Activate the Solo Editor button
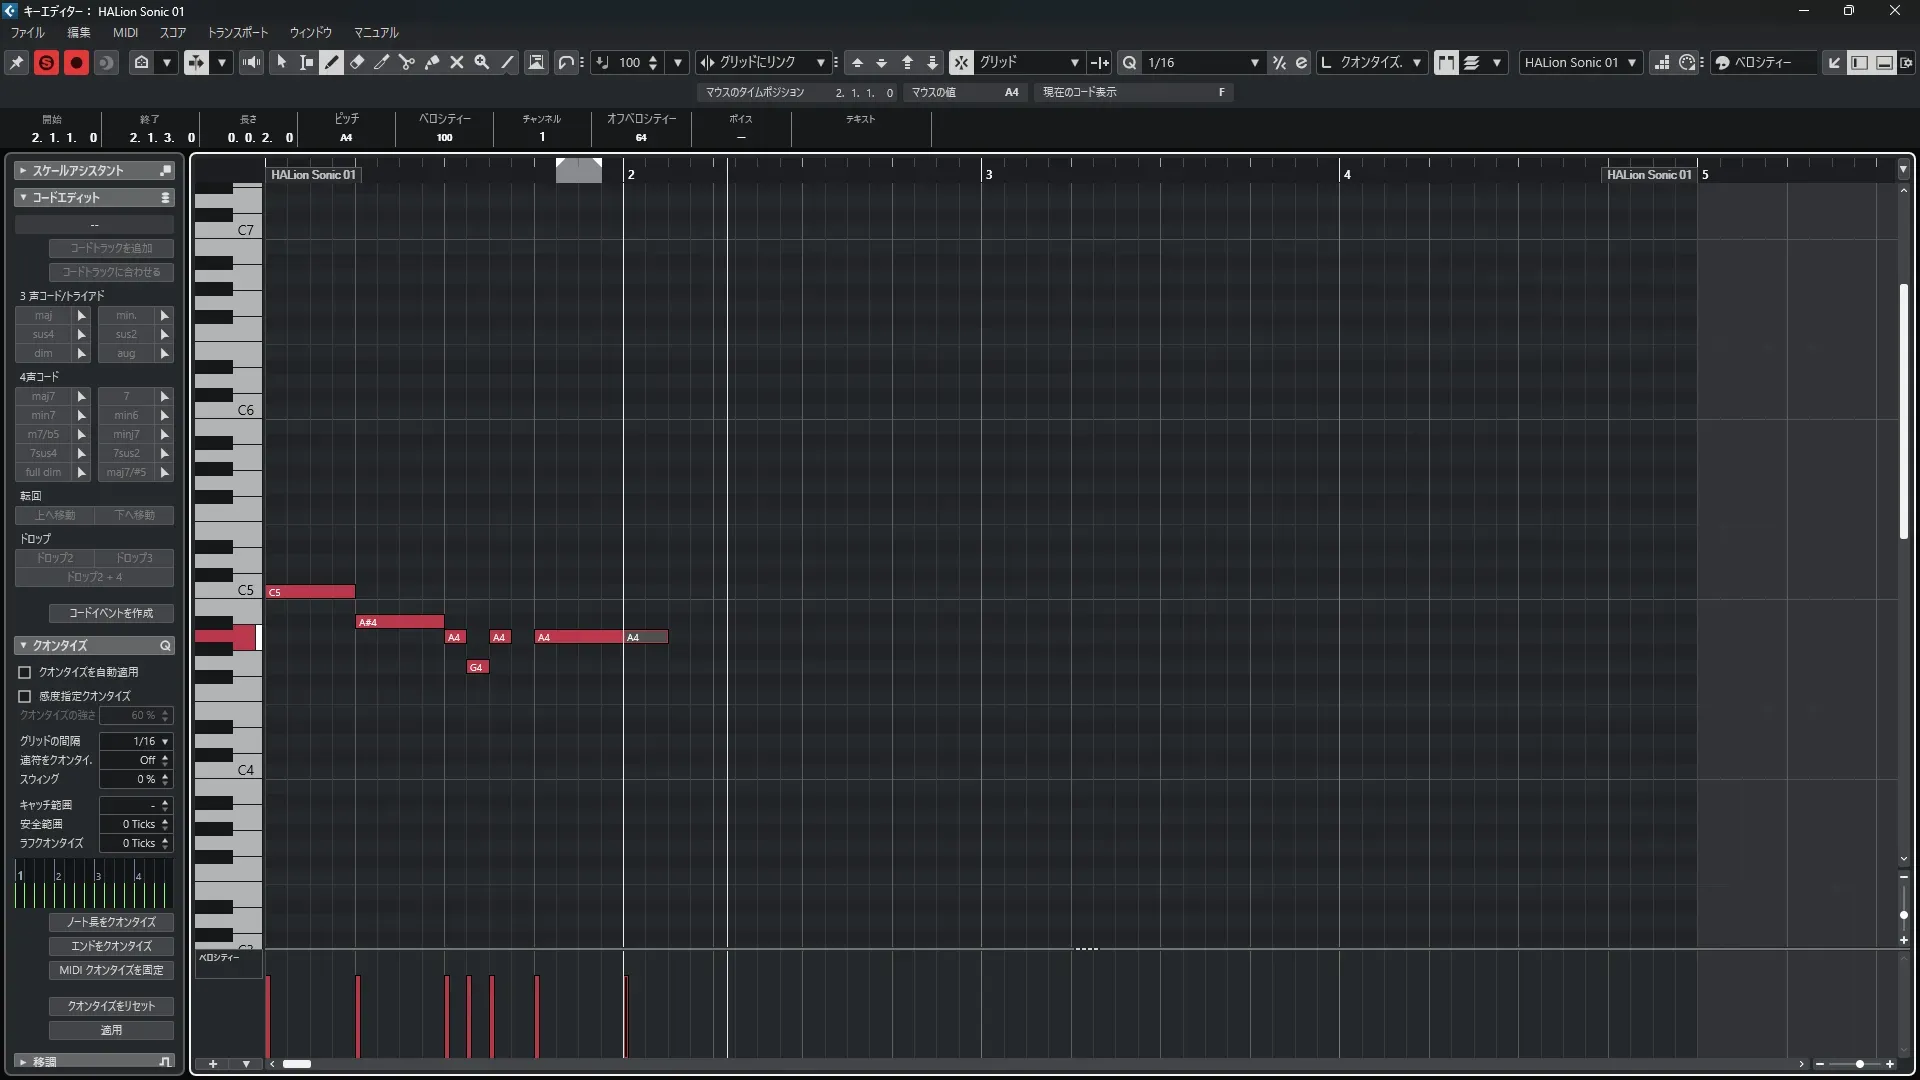Screen dimensions: 1920x1080 point(46,62)
